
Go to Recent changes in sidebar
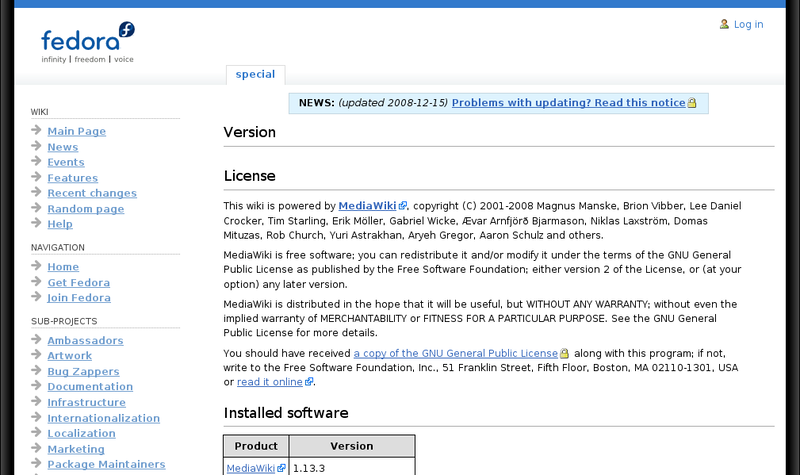(92, 193)
